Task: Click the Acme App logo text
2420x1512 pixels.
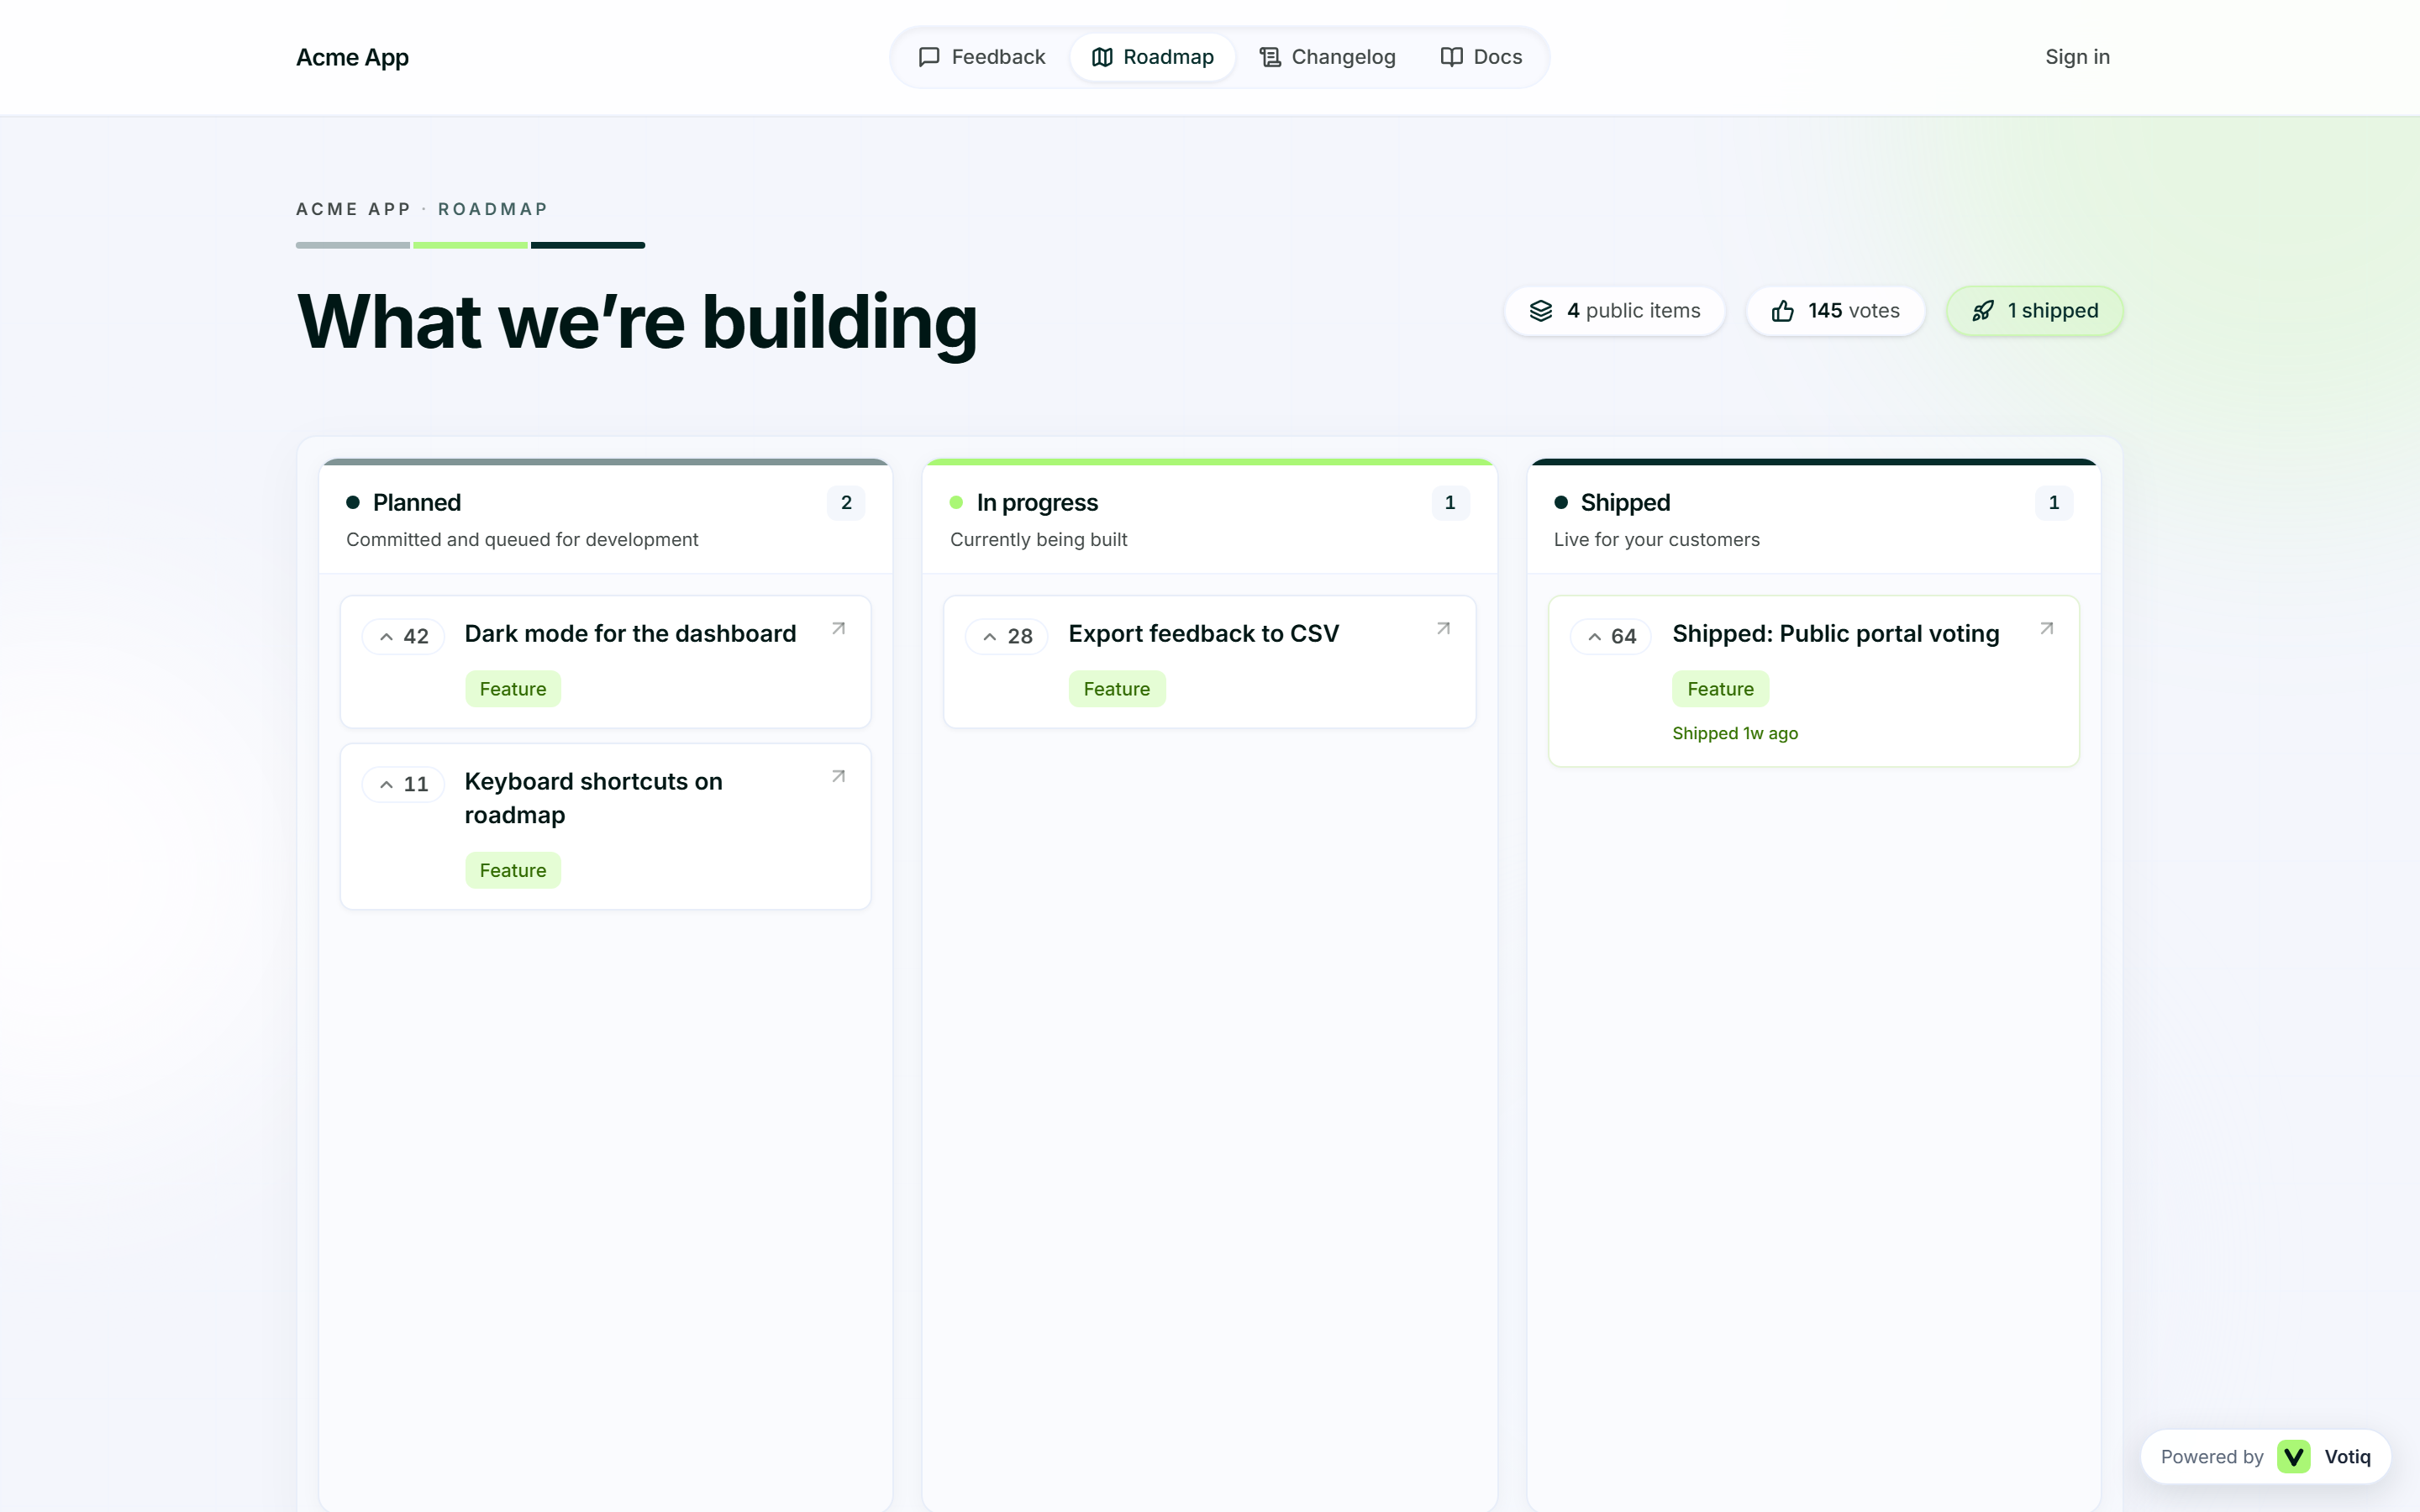Action: [x=352, y=57]
